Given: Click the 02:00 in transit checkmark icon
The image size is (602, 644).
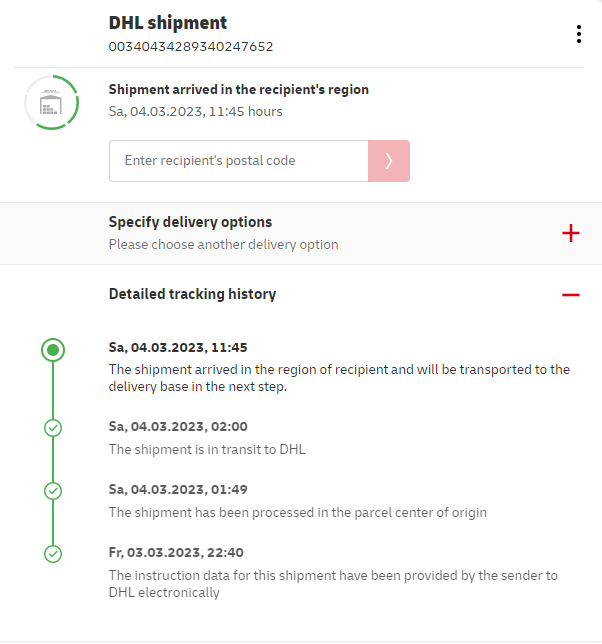Looking at the screenshot, I should pos(54,428).
